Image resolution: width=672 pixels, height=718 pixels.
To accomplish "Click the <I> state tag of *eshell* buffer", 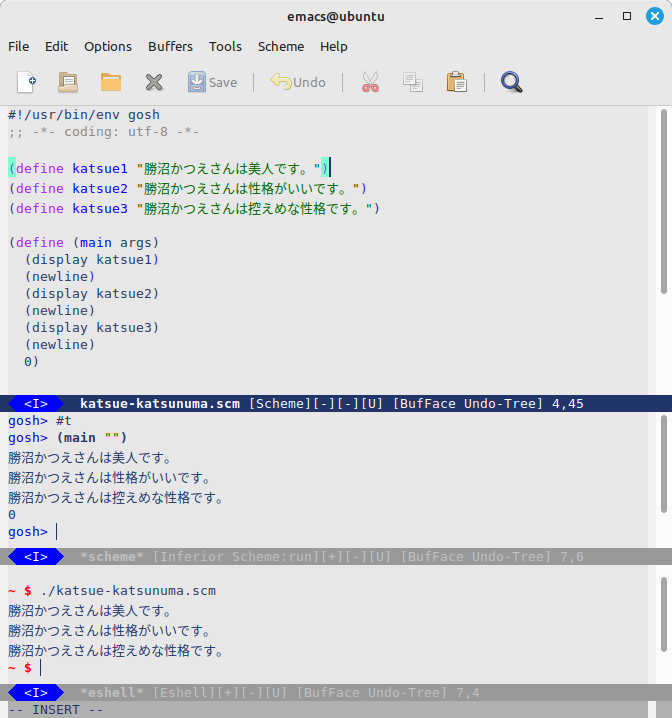I will pos(36,693).
